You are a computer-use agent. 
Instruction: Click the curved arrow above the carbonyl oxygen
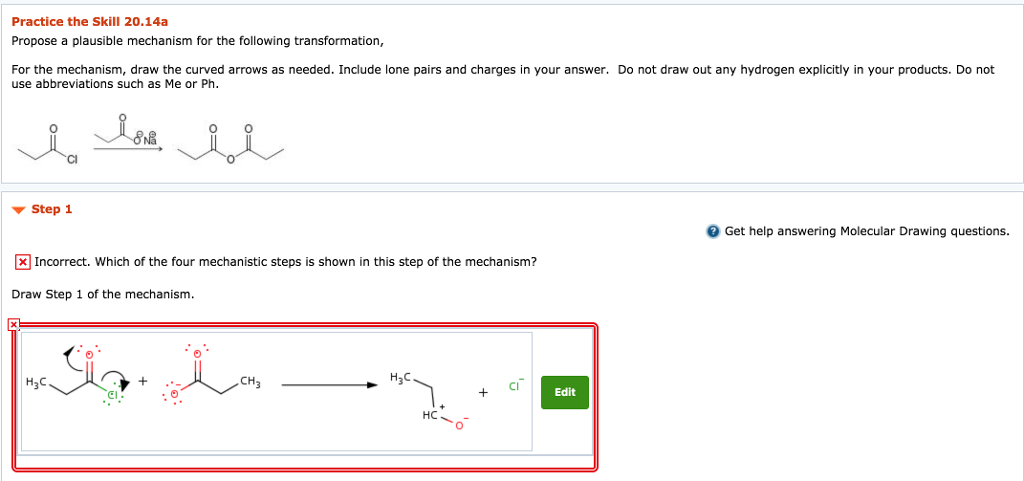pos(72,354)
